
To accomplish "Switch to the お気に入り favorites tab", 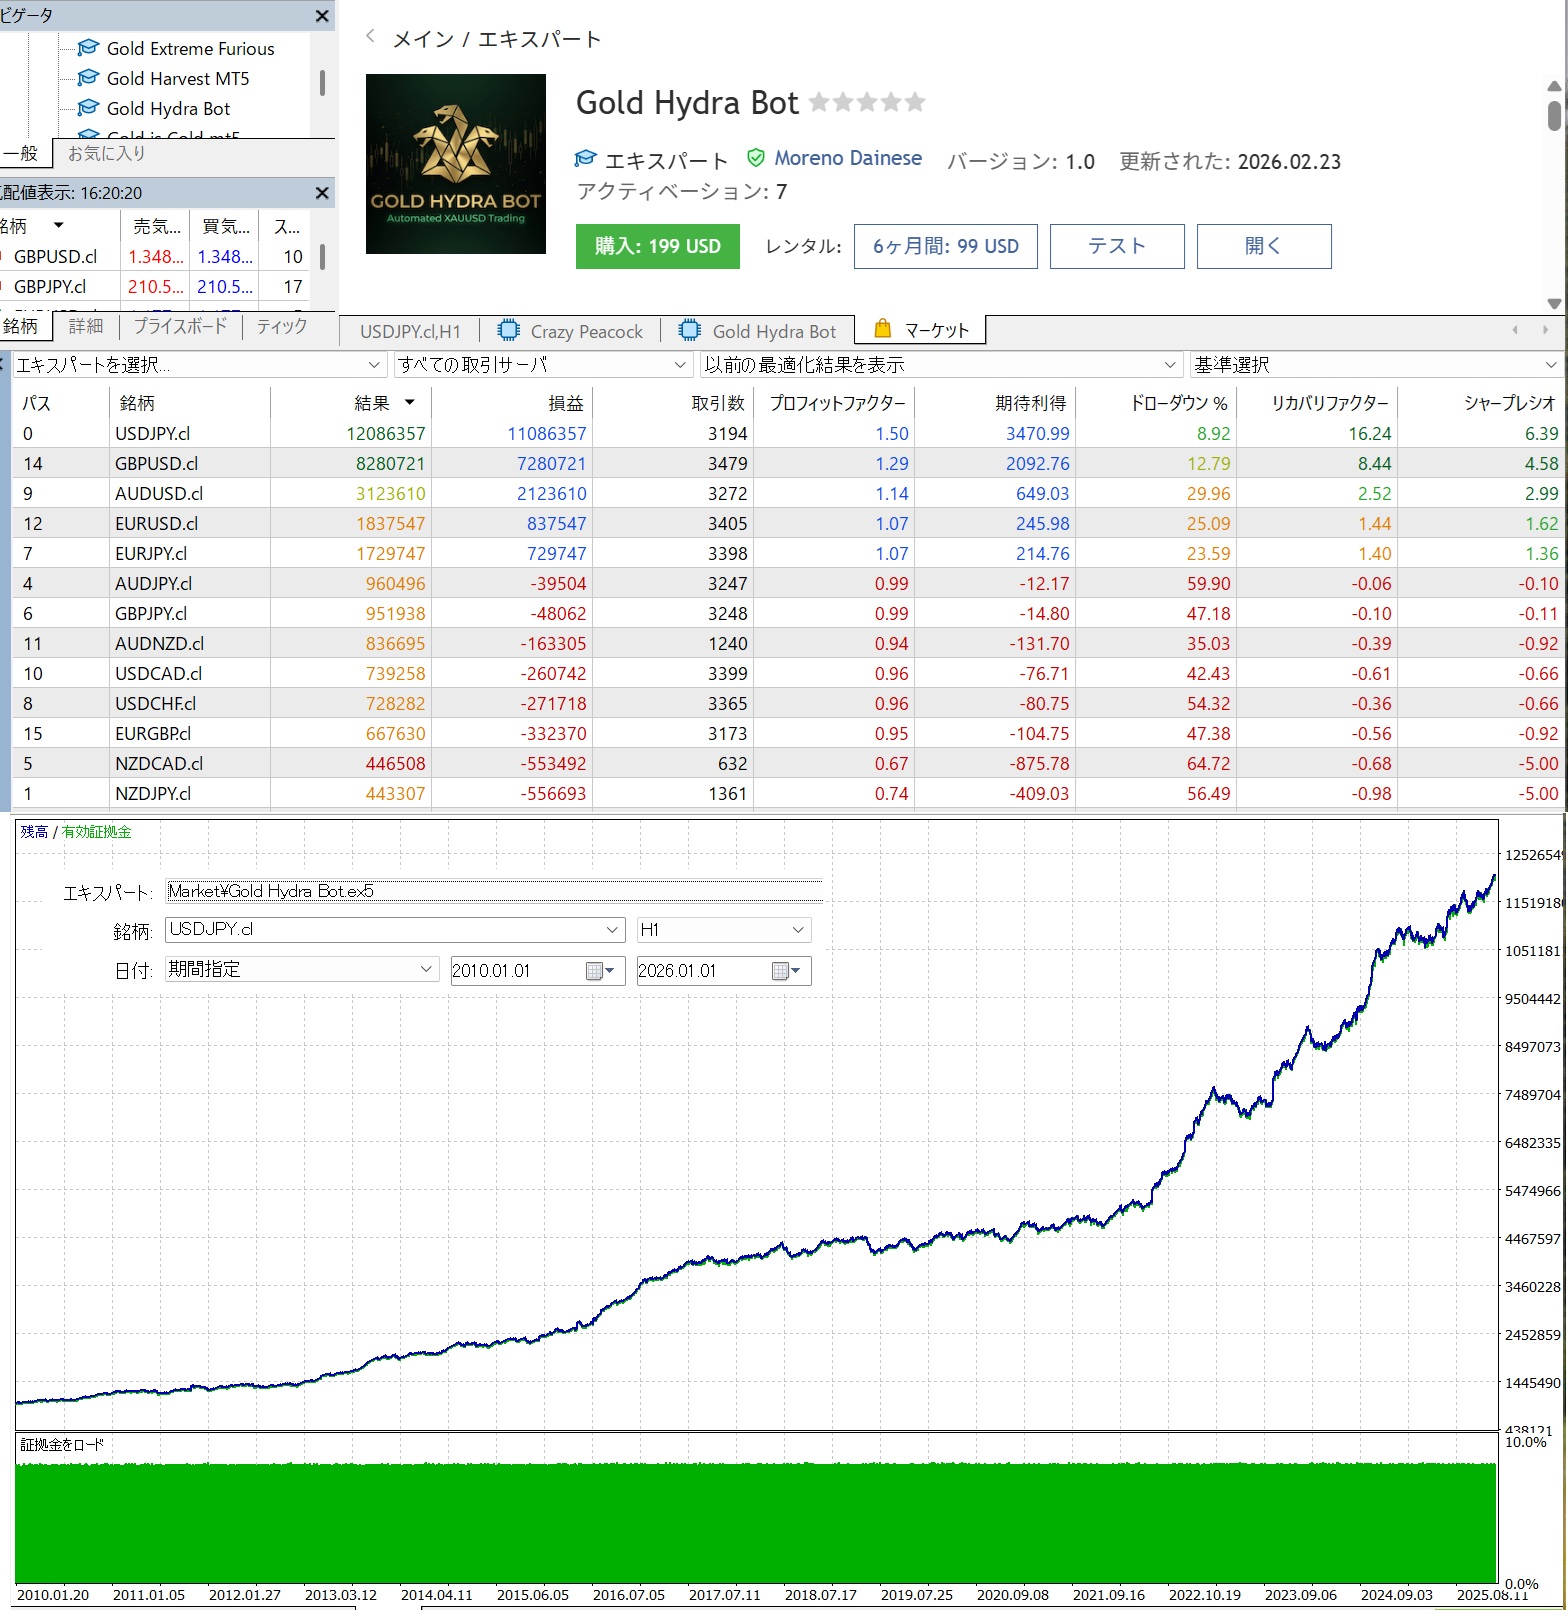I will [x=106, y=153].
